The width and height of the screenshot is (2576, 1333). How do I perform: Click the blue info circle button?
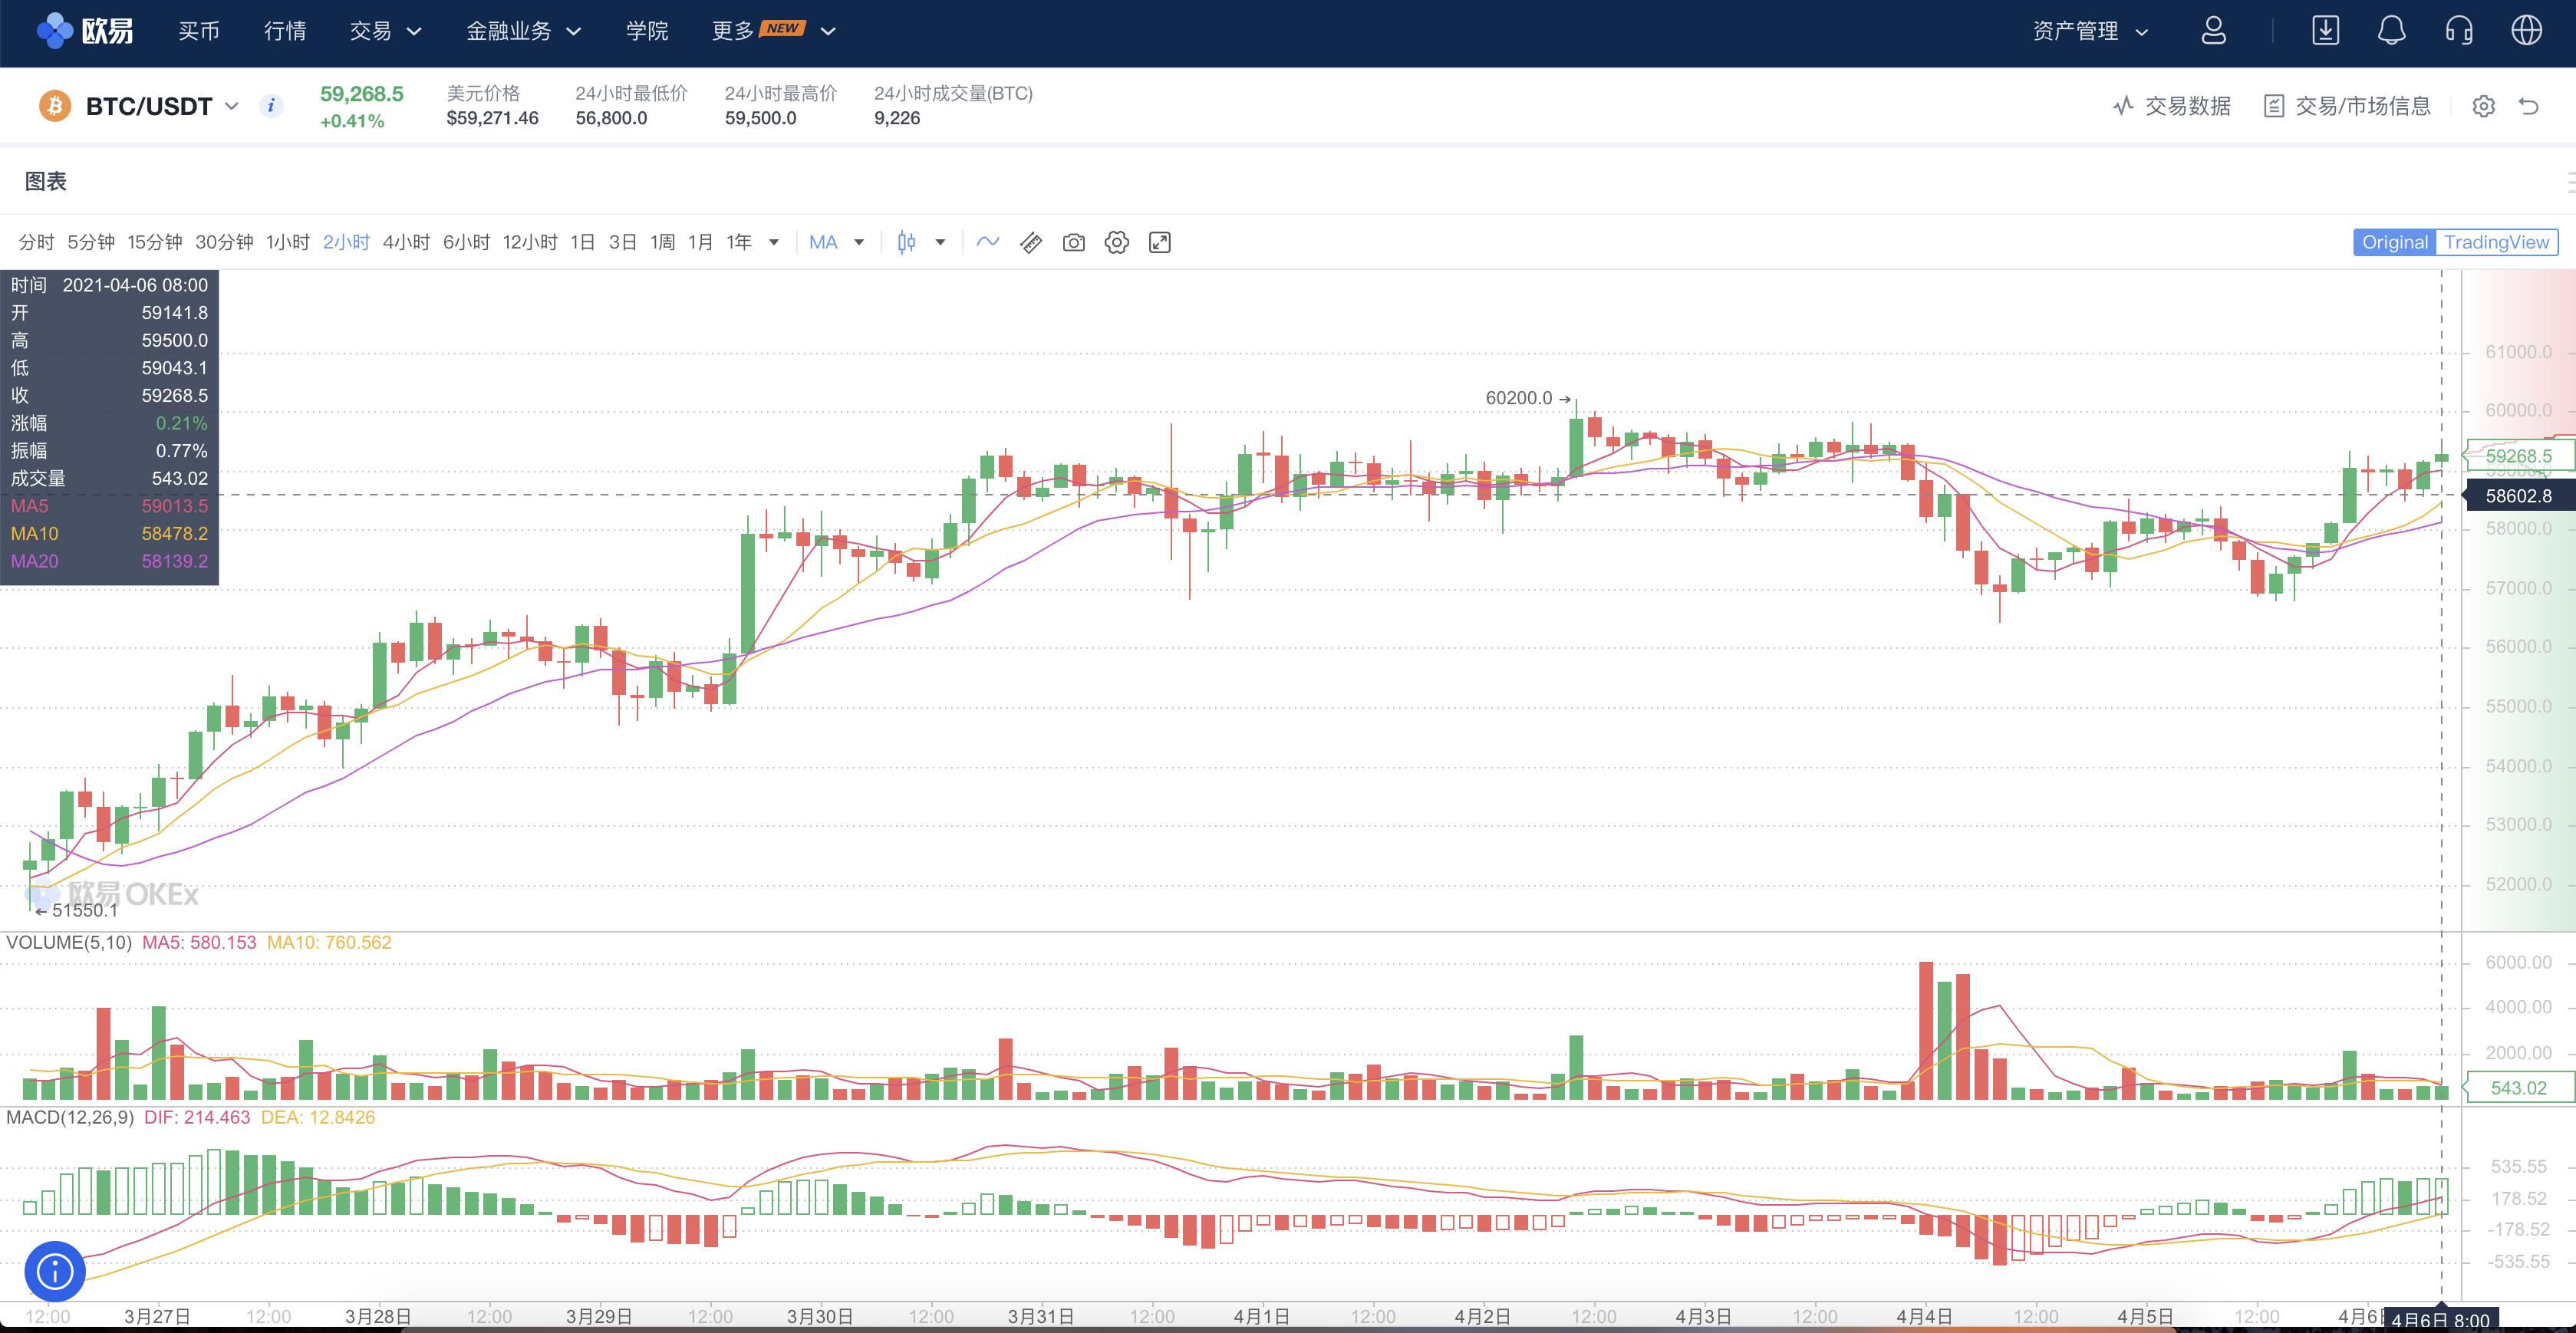55,1271
